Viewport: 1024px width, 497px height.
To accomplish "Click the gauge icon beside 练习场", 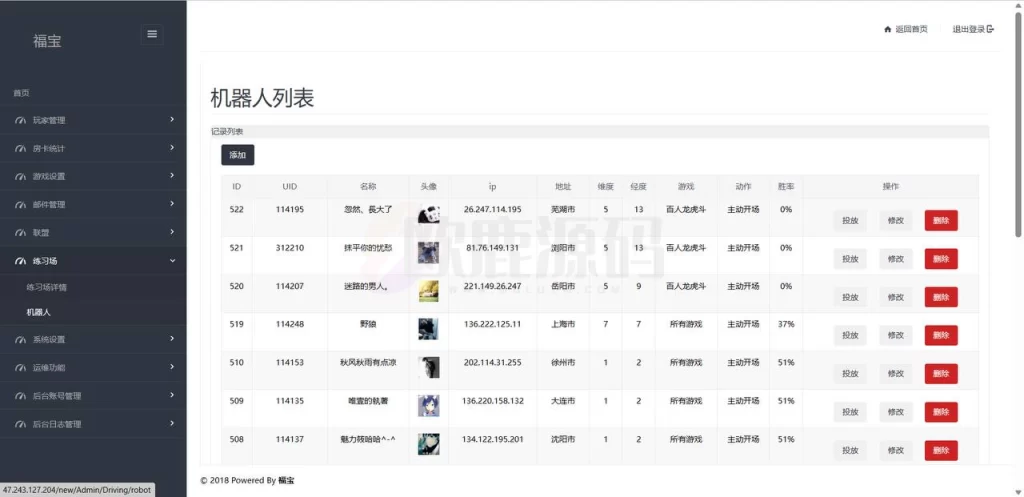I will pyautogui.click(x=20, y=261).
